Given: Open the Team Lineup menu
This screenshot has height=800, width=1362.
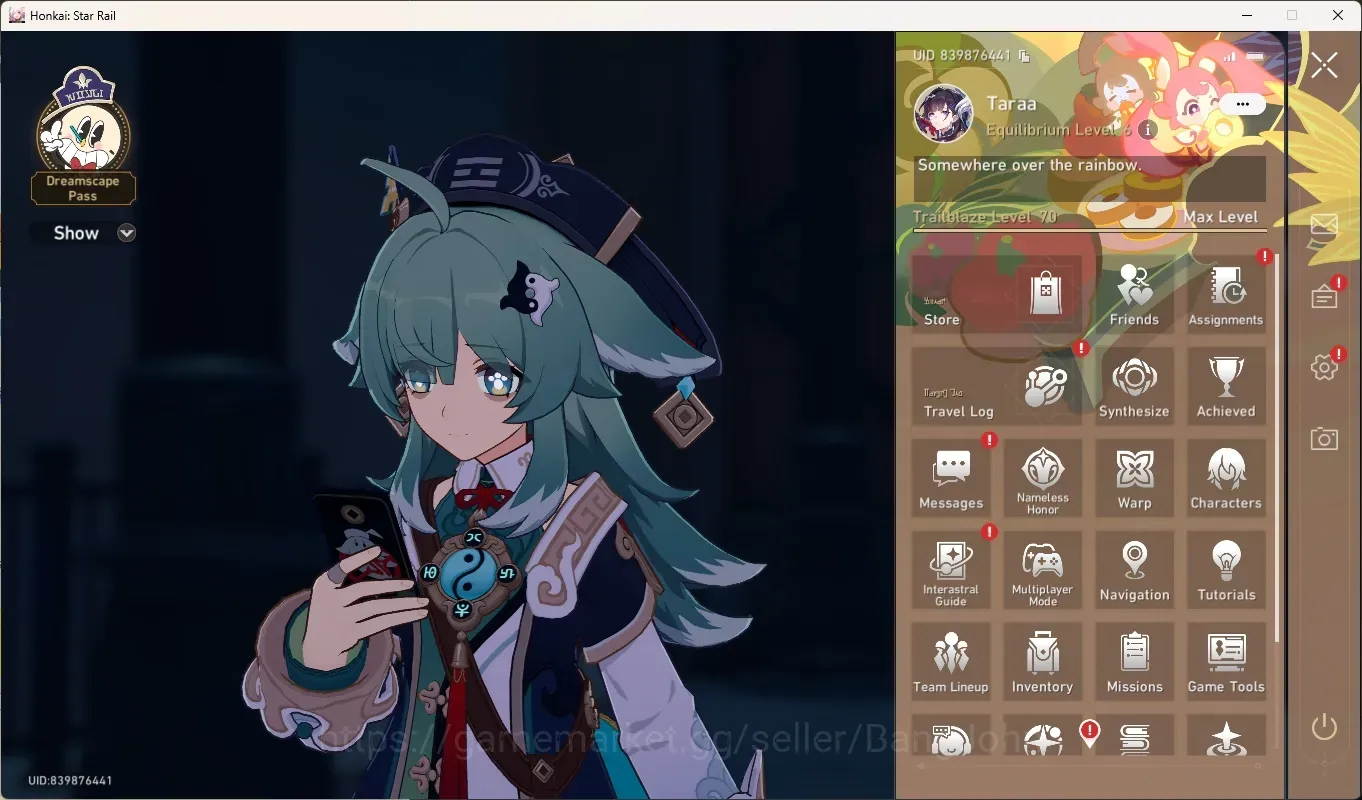Looking at the screenshot, I should [951, 662].
